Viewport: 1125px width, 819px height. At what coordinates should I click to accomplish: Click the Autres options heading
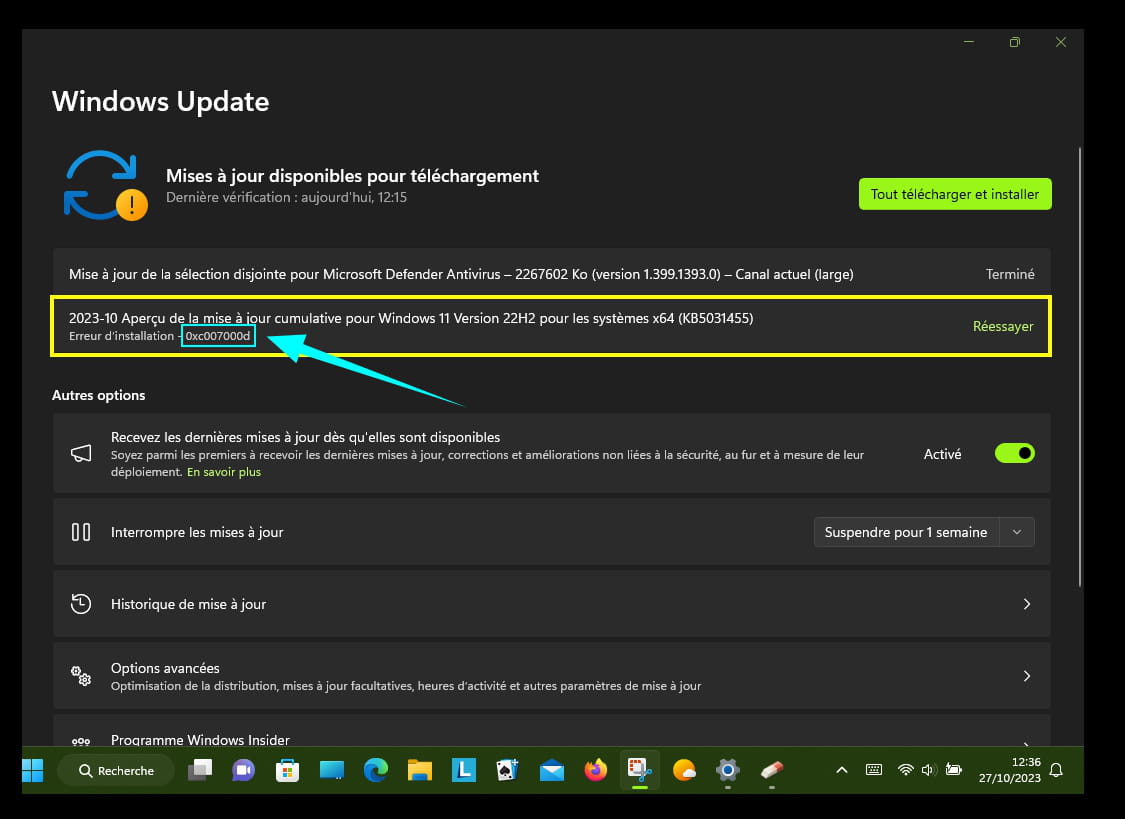pyautogui.click(x=98, y=395)
